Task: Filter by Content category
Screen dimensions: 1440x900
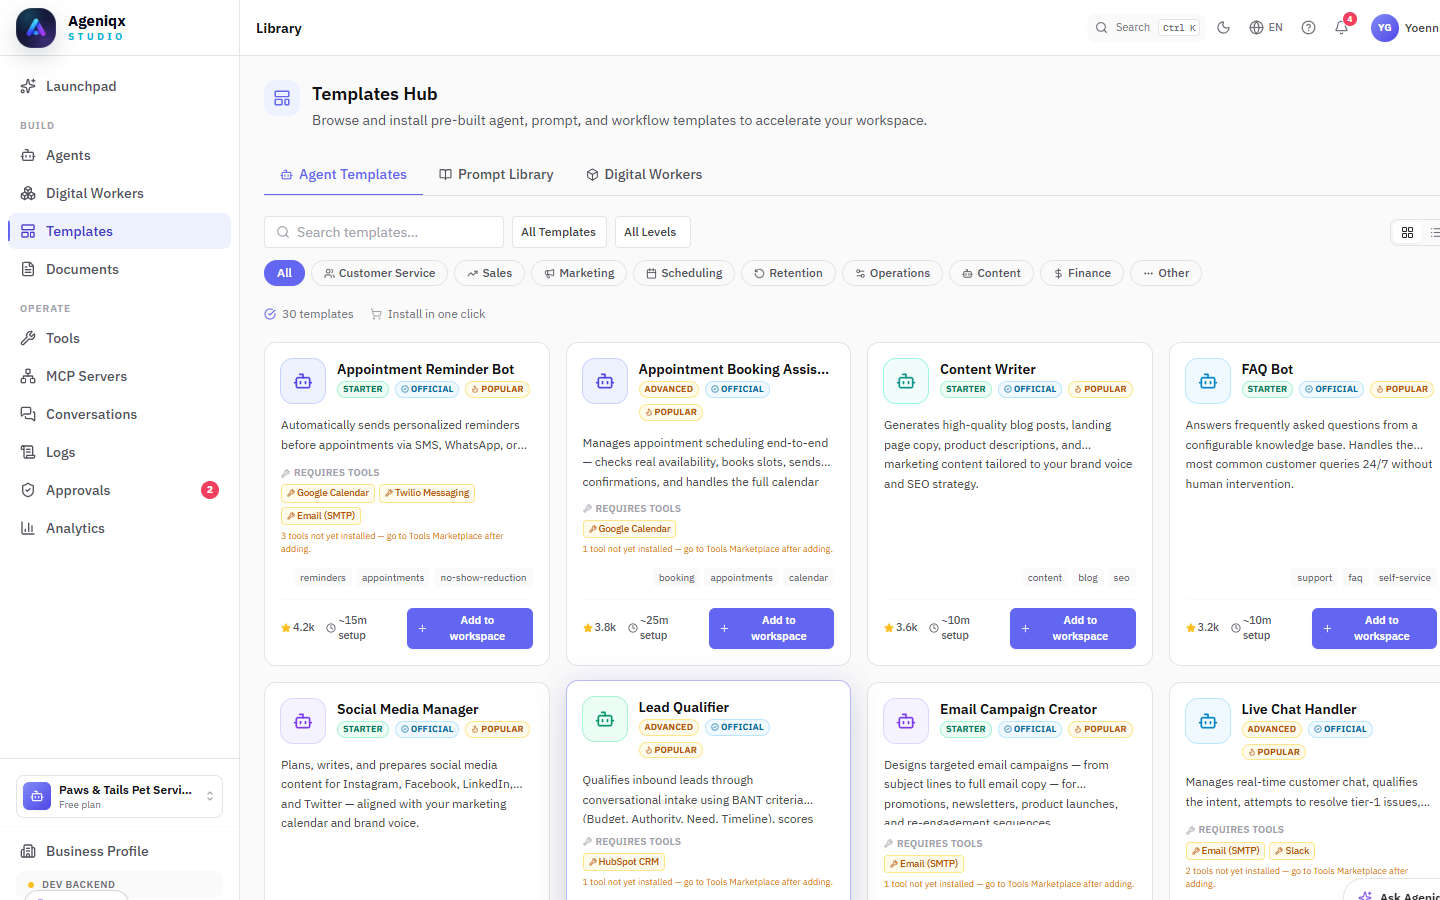Action: pyautogui.click(x=991, y=273)
